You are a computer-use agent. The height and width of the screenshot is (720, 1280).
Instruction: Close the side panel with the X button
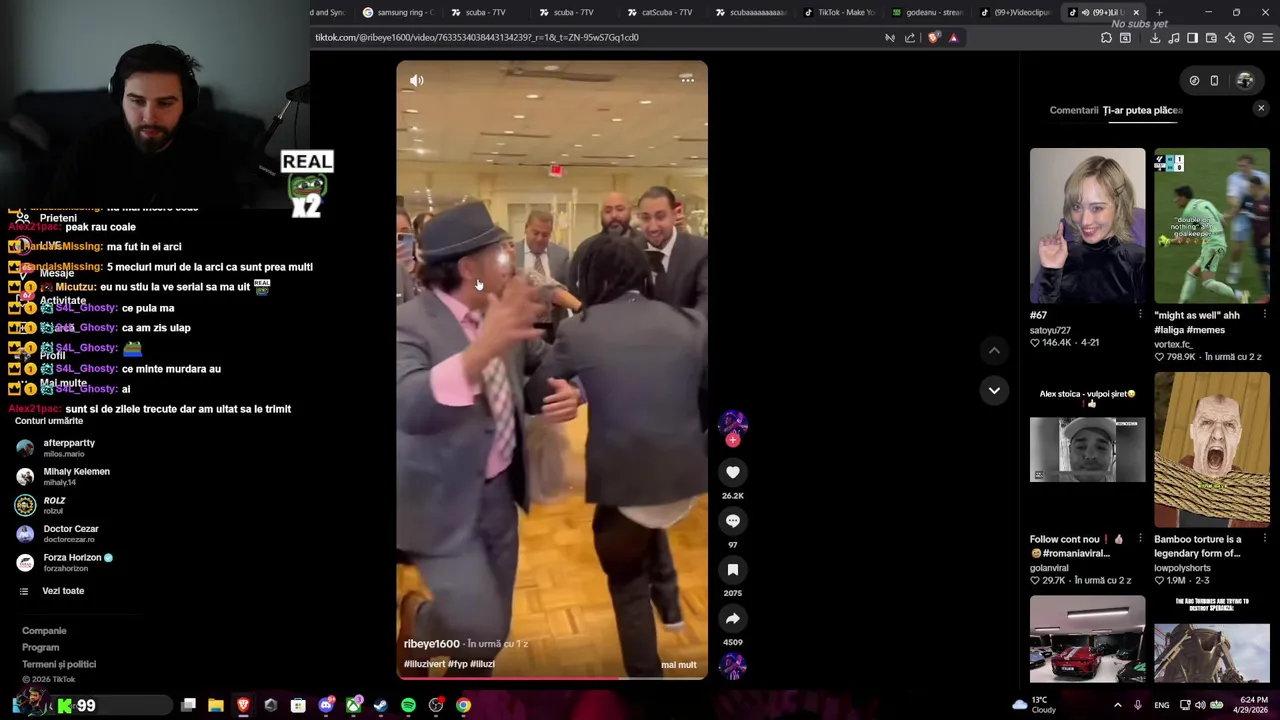[1261, 108]
